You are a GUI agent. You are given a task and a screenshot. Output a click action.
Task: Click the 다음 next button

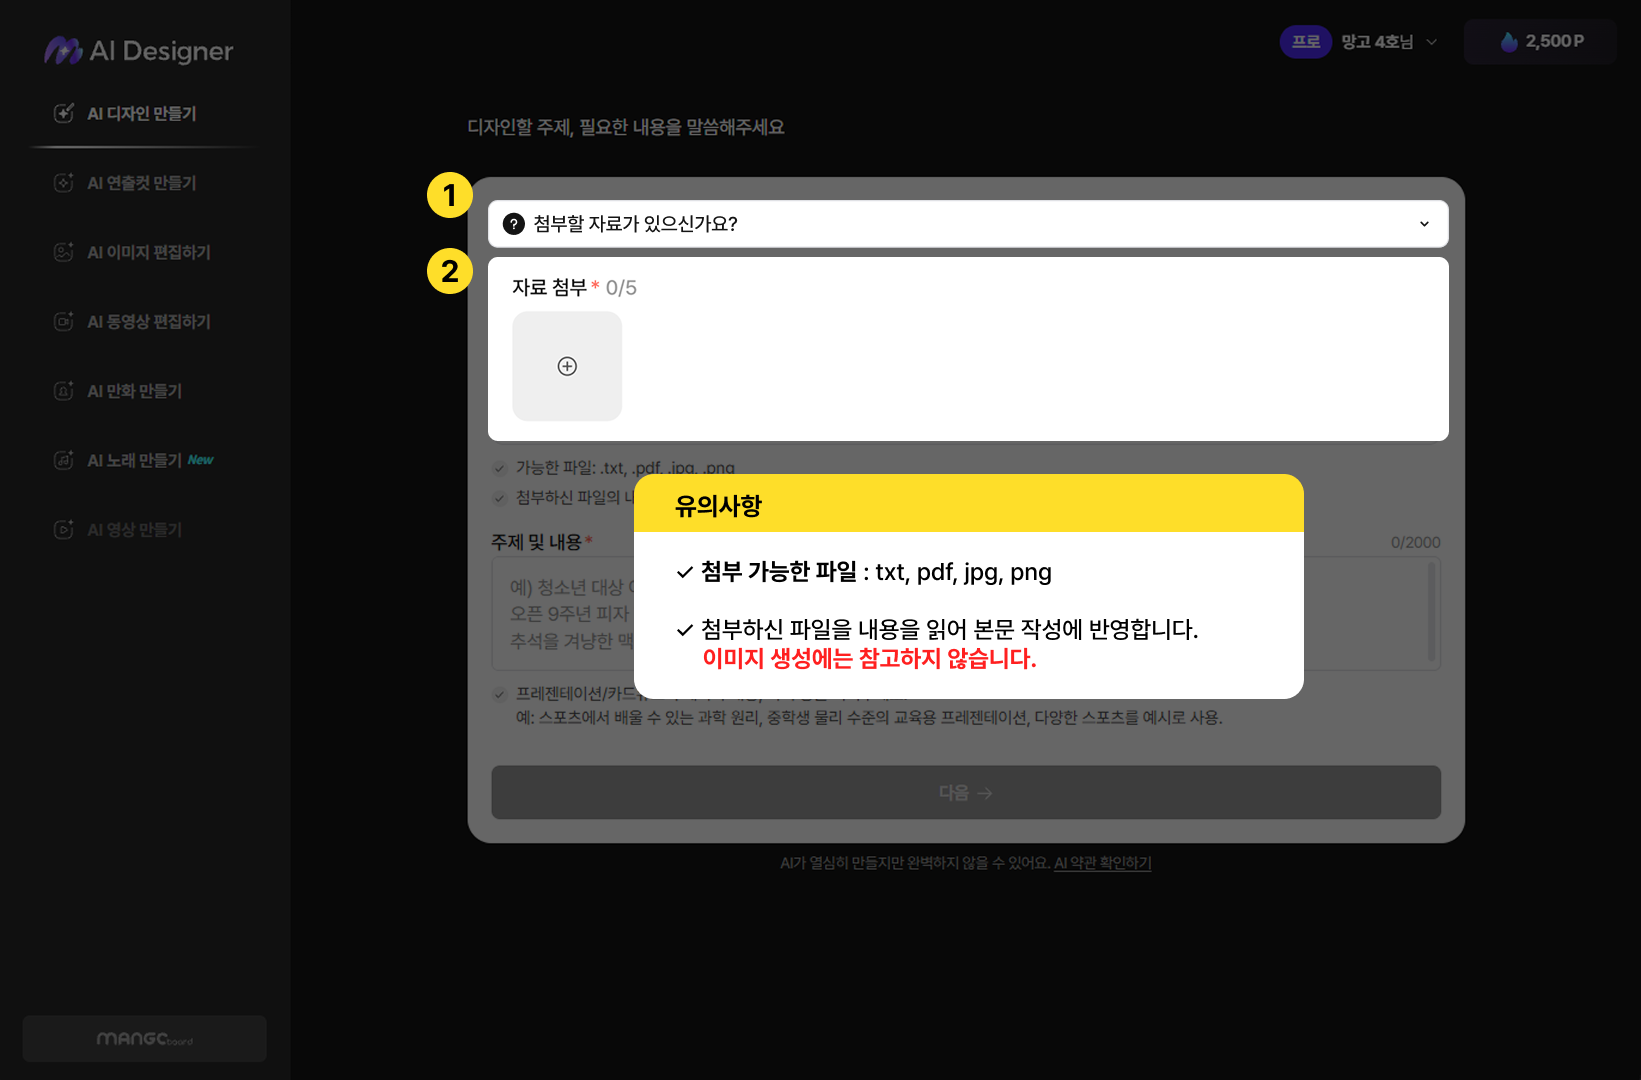(966, 792)
